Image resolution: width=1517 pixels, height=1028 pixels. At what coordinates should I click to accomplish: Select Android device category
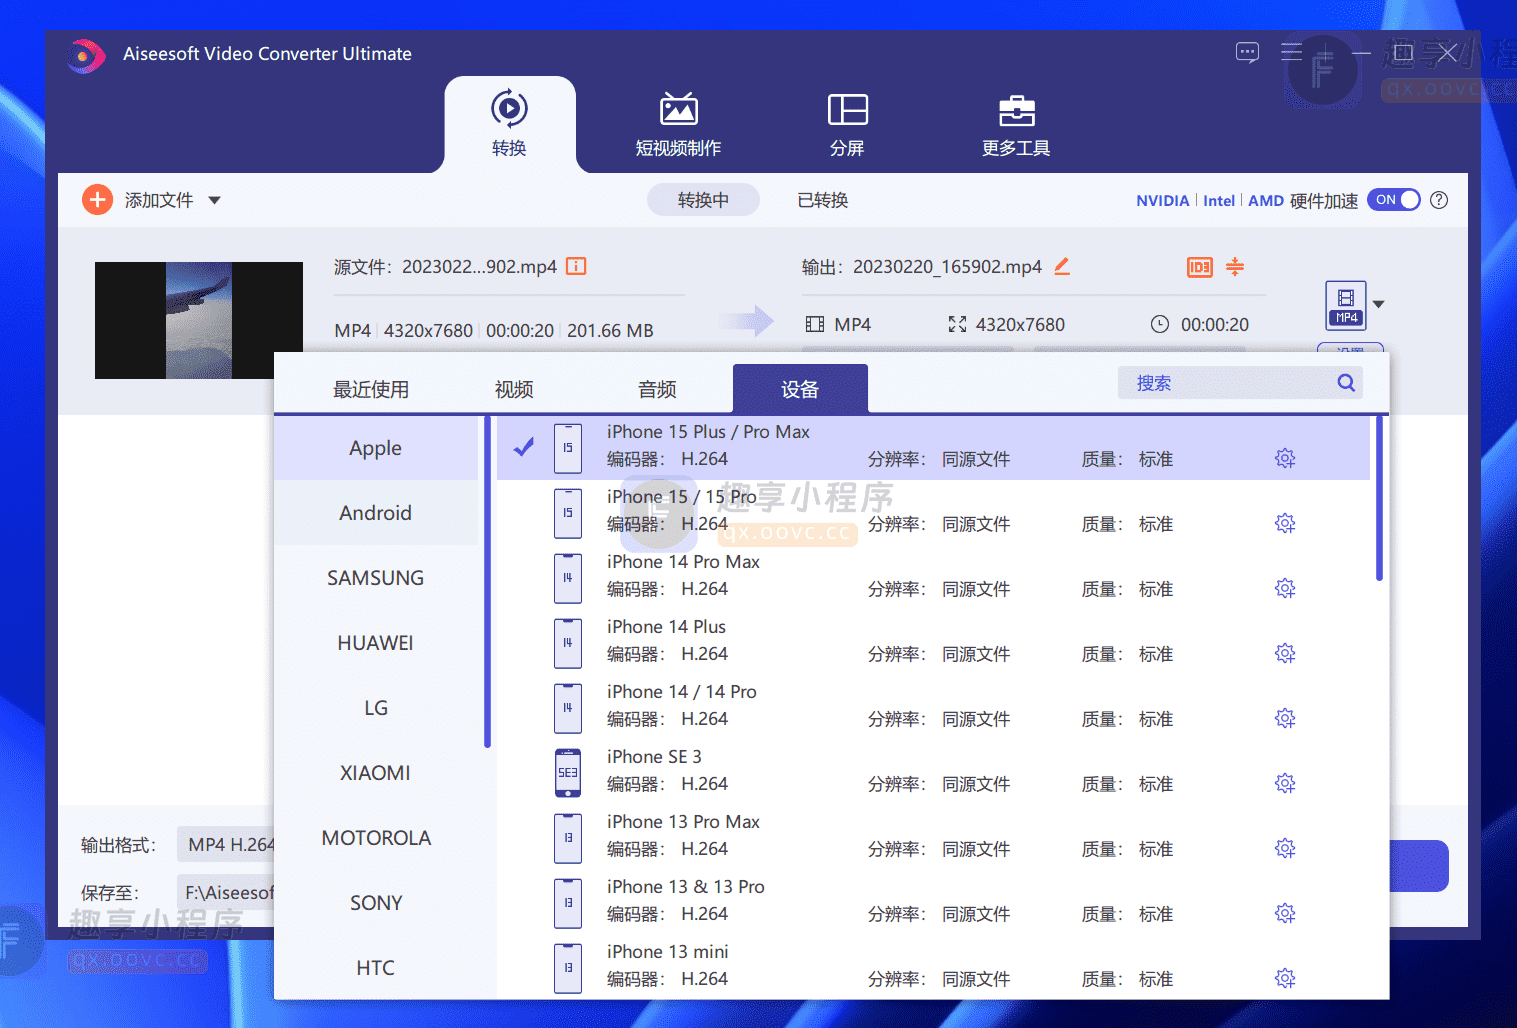376,513
